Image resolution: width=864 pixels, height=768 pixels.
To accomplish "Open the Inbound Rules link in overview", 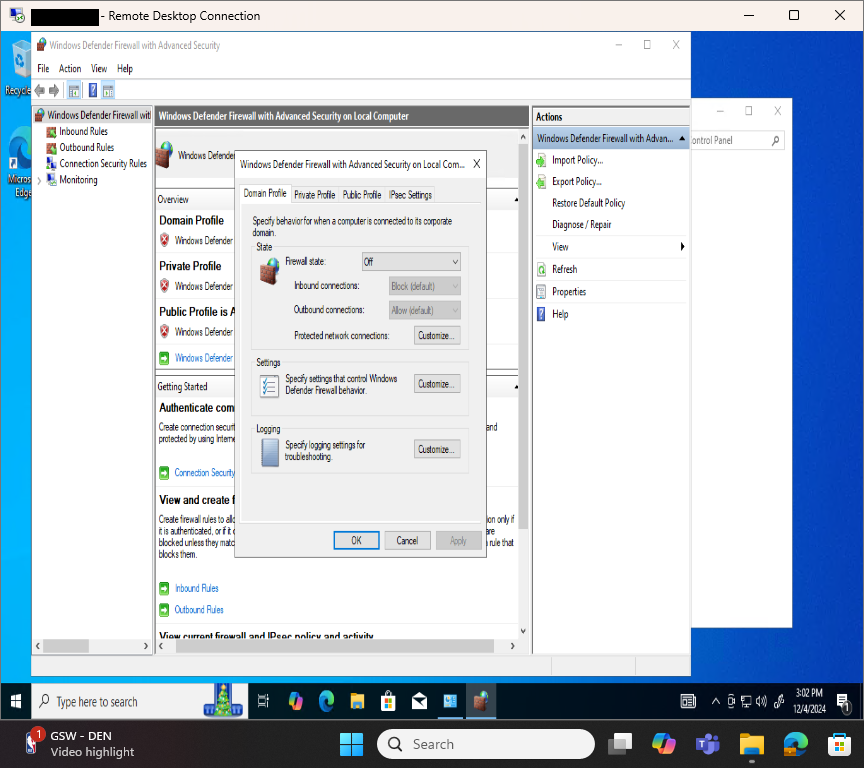I will [197, 588].
